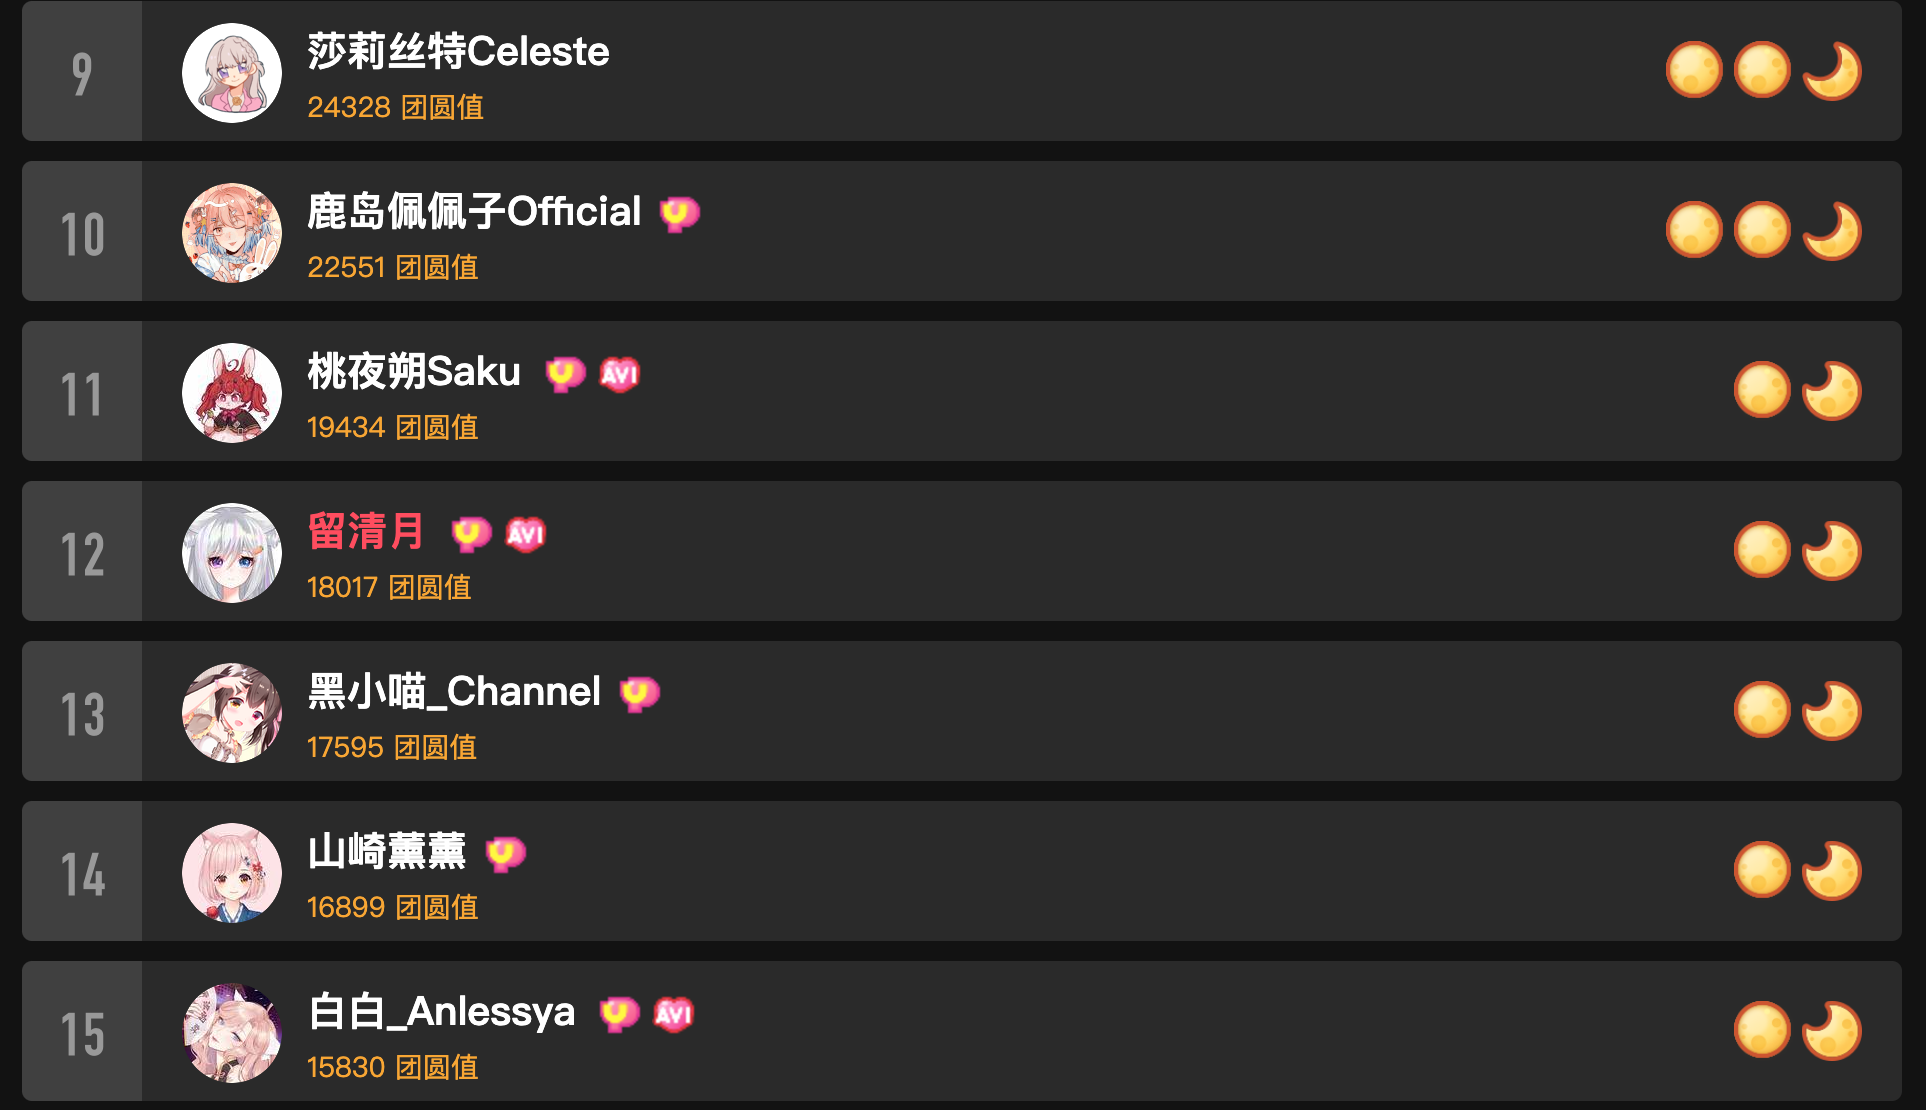Open the red-haired avatar of 桃夜朔Saku
The height and width of the screenshot is (1110, 1926).
coord(232,393)
